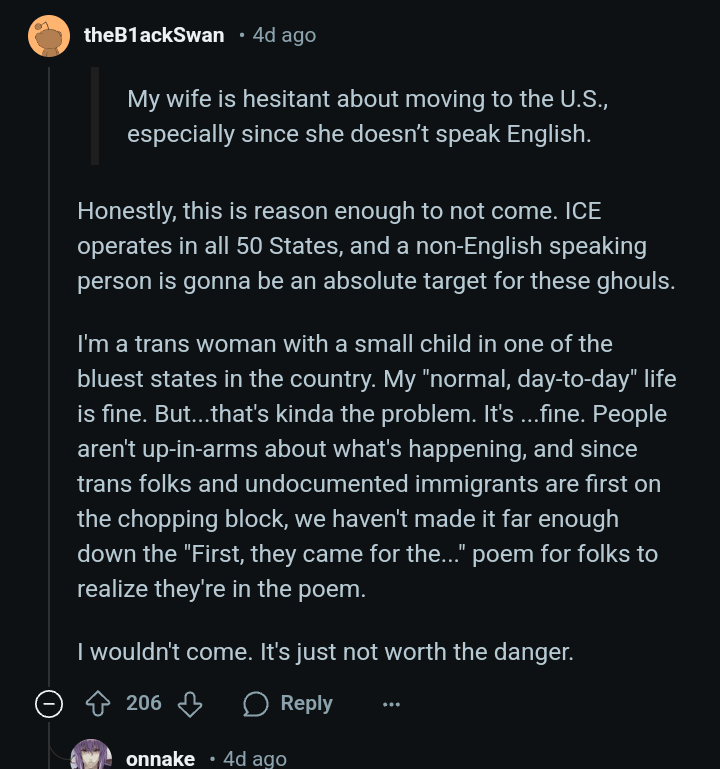Click the gray bar left of the quote
The width and height of the screenshot is (720, 769).
click(x=95, y=116)
